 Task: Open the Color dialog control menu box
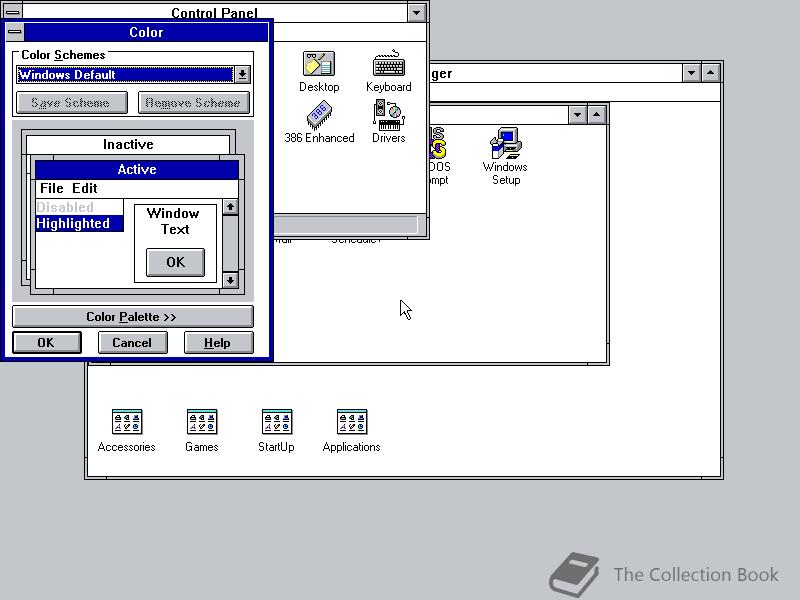pos(15,32)
